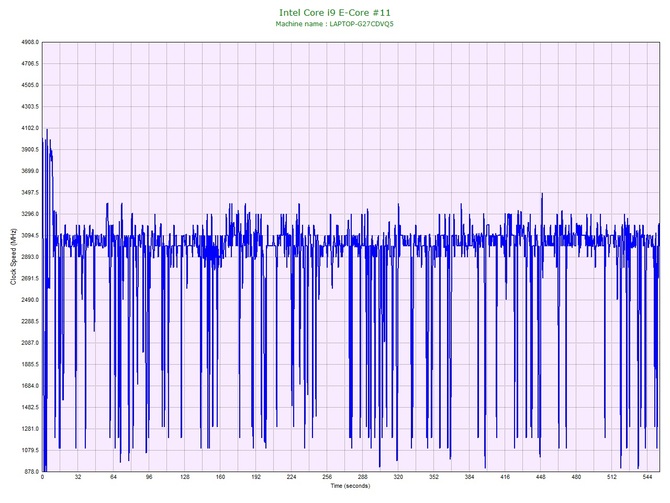Click the '1281.0' y-axis tick label

tap(30, 429)
